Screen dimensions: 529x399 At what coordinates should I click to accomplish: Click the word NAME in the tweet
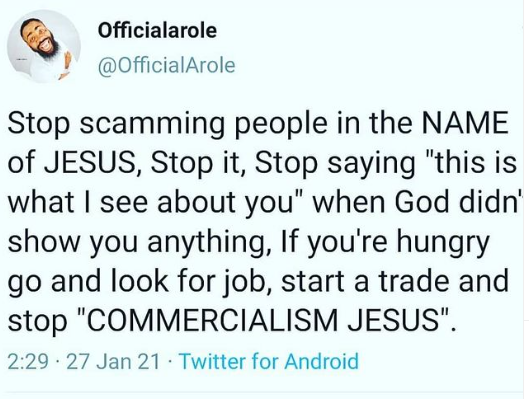[465, 123]
